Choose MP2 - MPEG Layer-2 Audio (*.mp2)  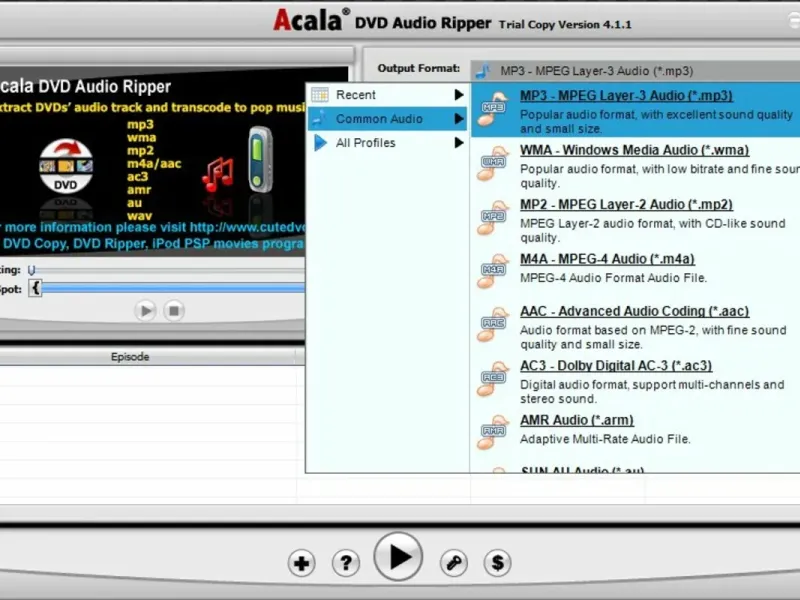pyautogui.click(x=626, y=205)
